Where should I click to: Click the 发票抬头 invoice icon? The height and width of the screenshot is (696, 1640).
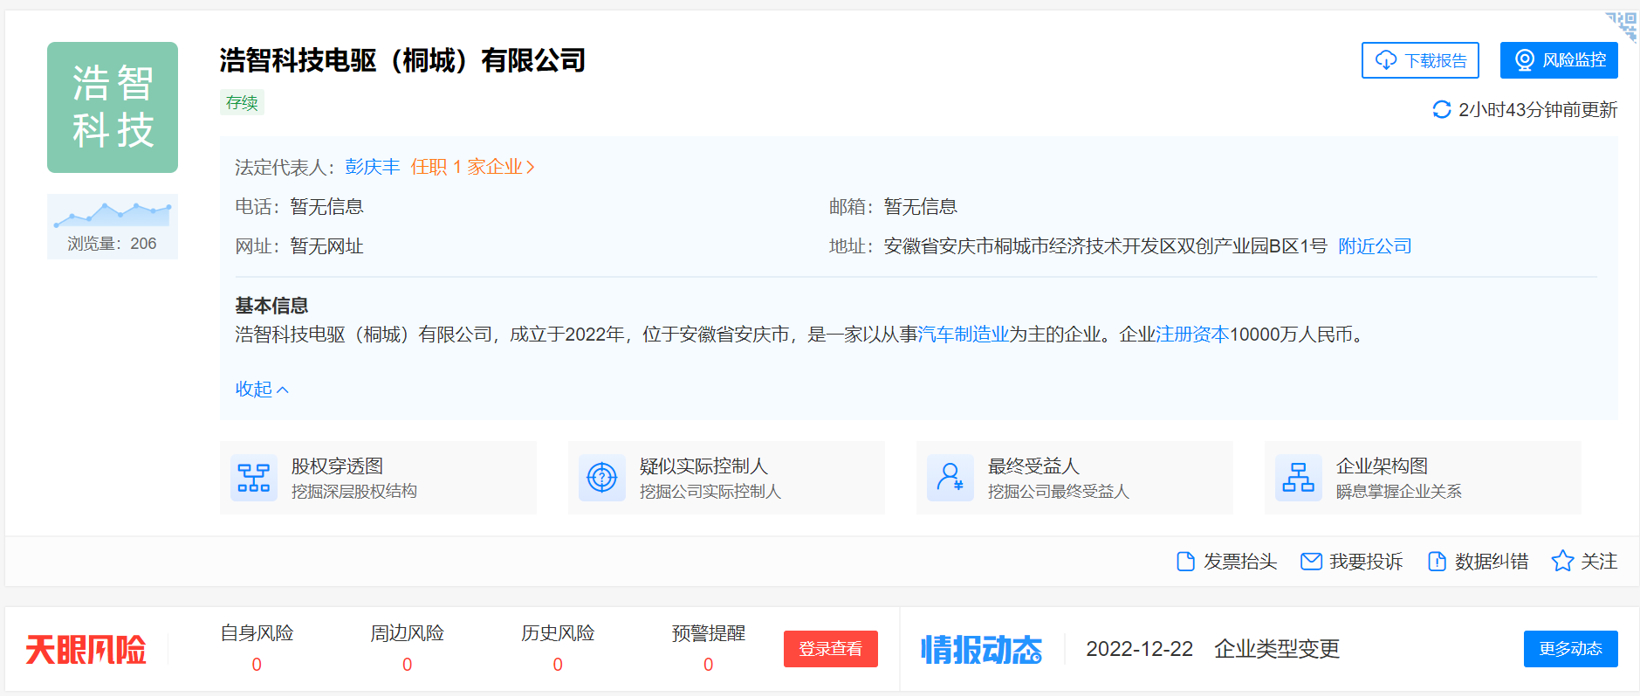pos(1186,562)
